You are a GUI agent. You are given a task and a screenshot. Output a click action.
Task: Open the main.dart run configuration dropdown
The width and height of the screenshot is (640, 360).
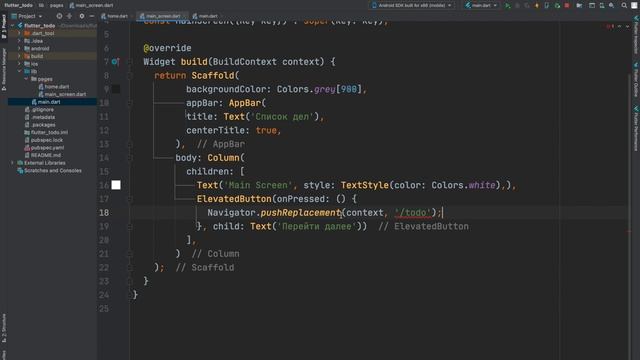click(x=481, y=6)
